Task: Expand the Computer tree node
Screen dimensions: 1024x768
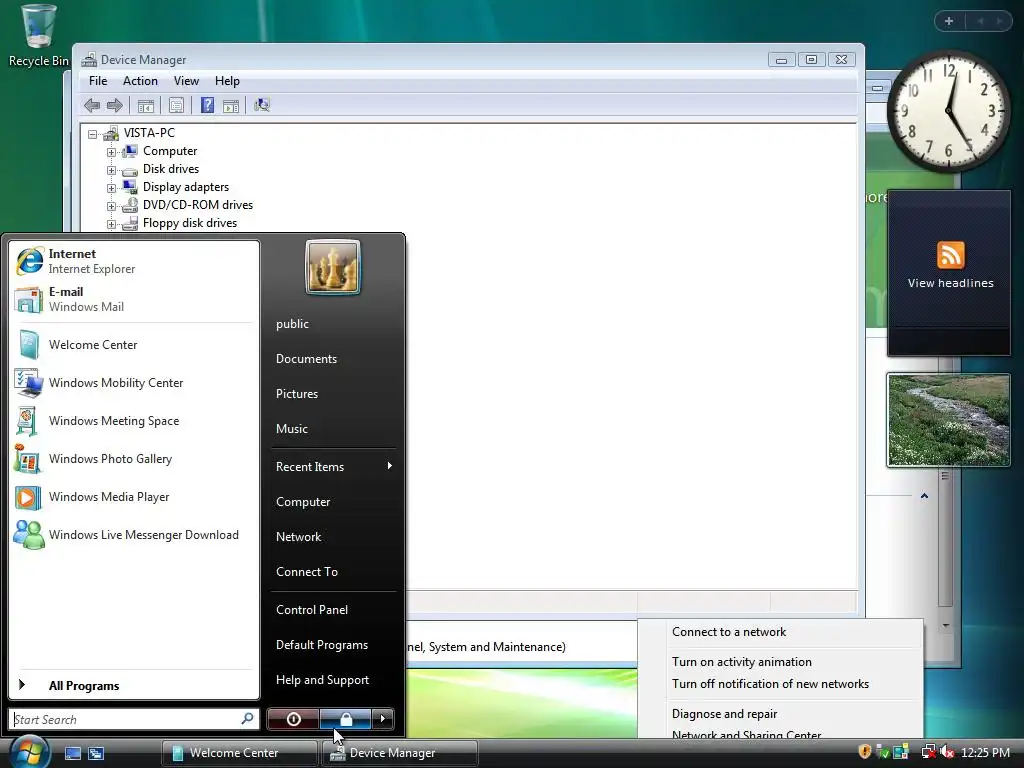Action: tap(111, 152)
